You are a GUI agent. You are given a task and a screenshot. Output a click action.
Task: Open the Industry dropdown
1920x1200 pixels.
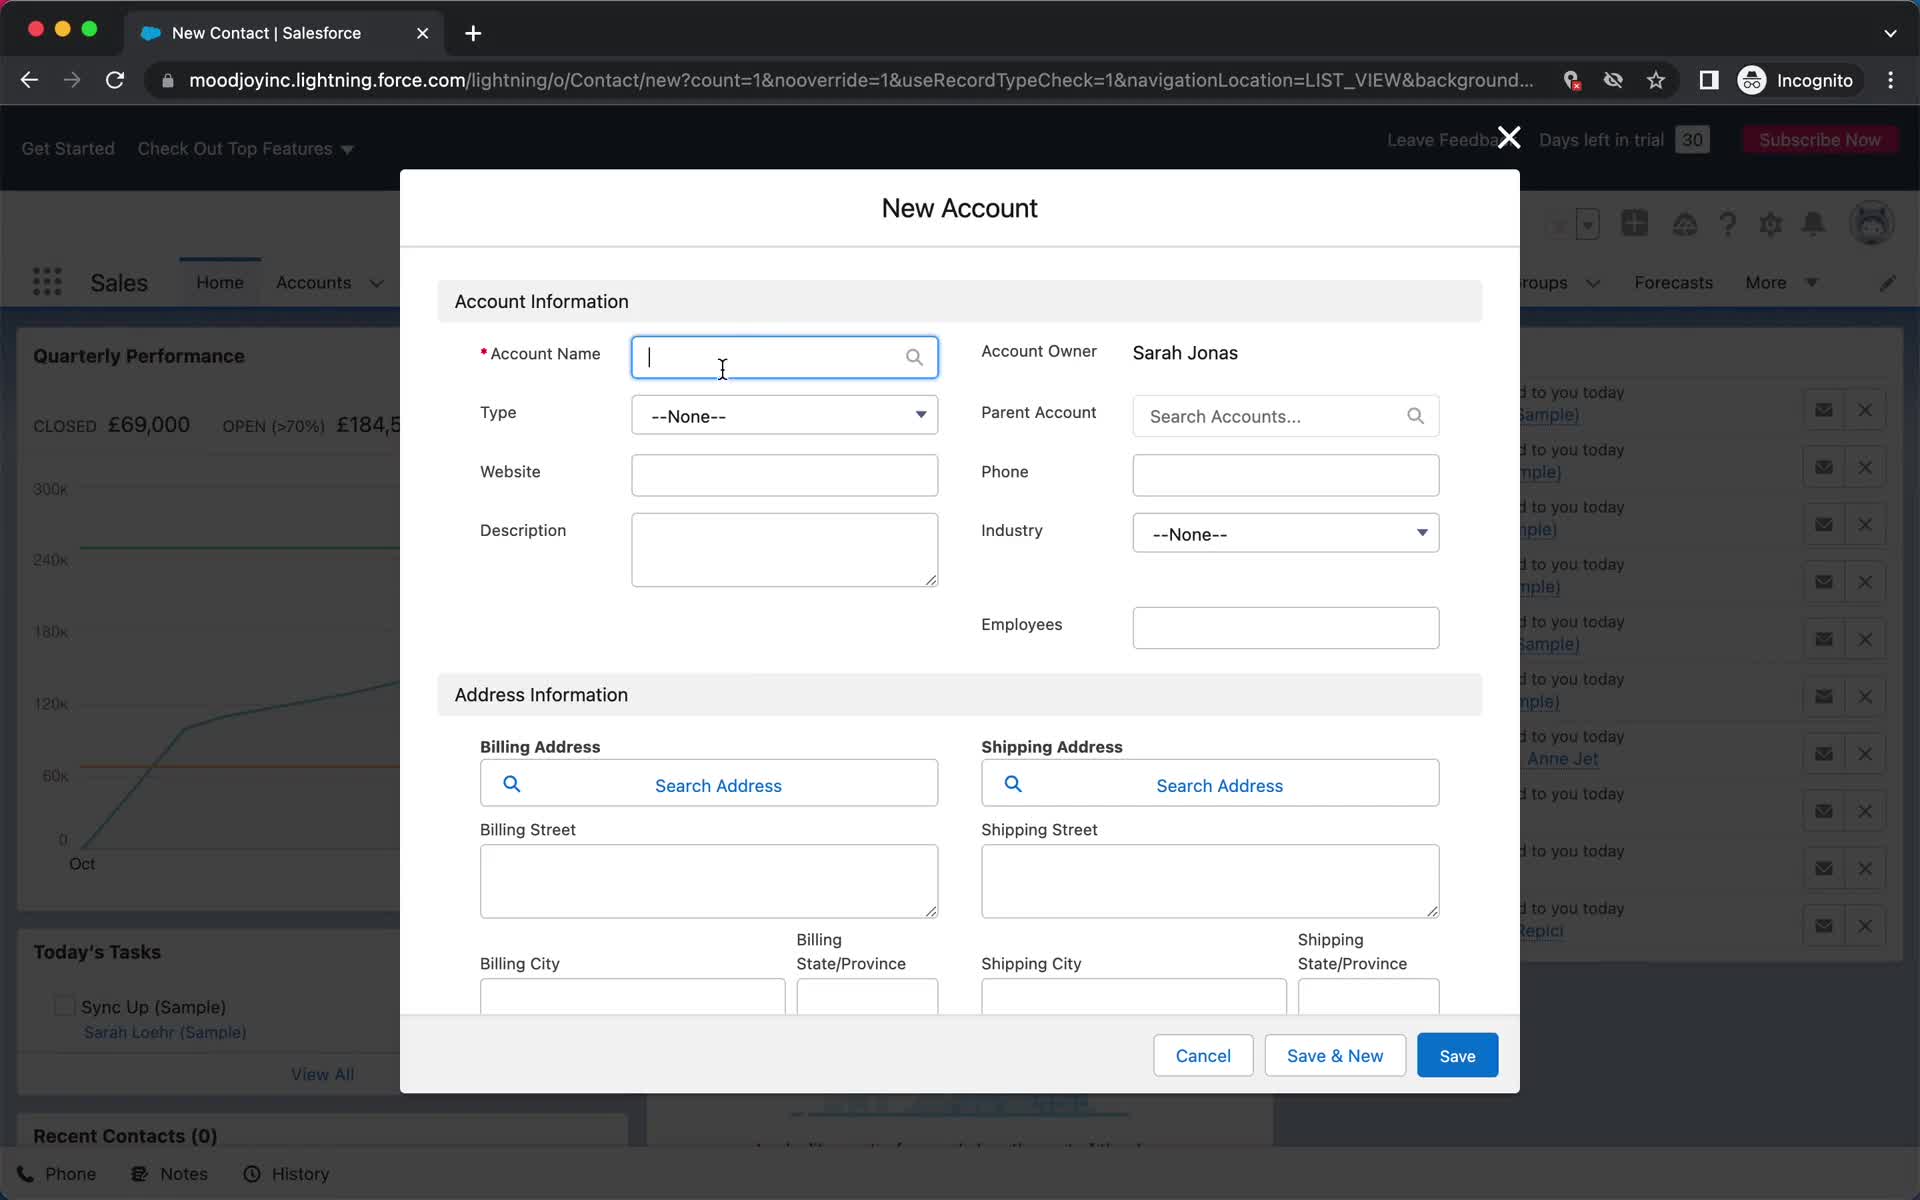coord(1285,533)
